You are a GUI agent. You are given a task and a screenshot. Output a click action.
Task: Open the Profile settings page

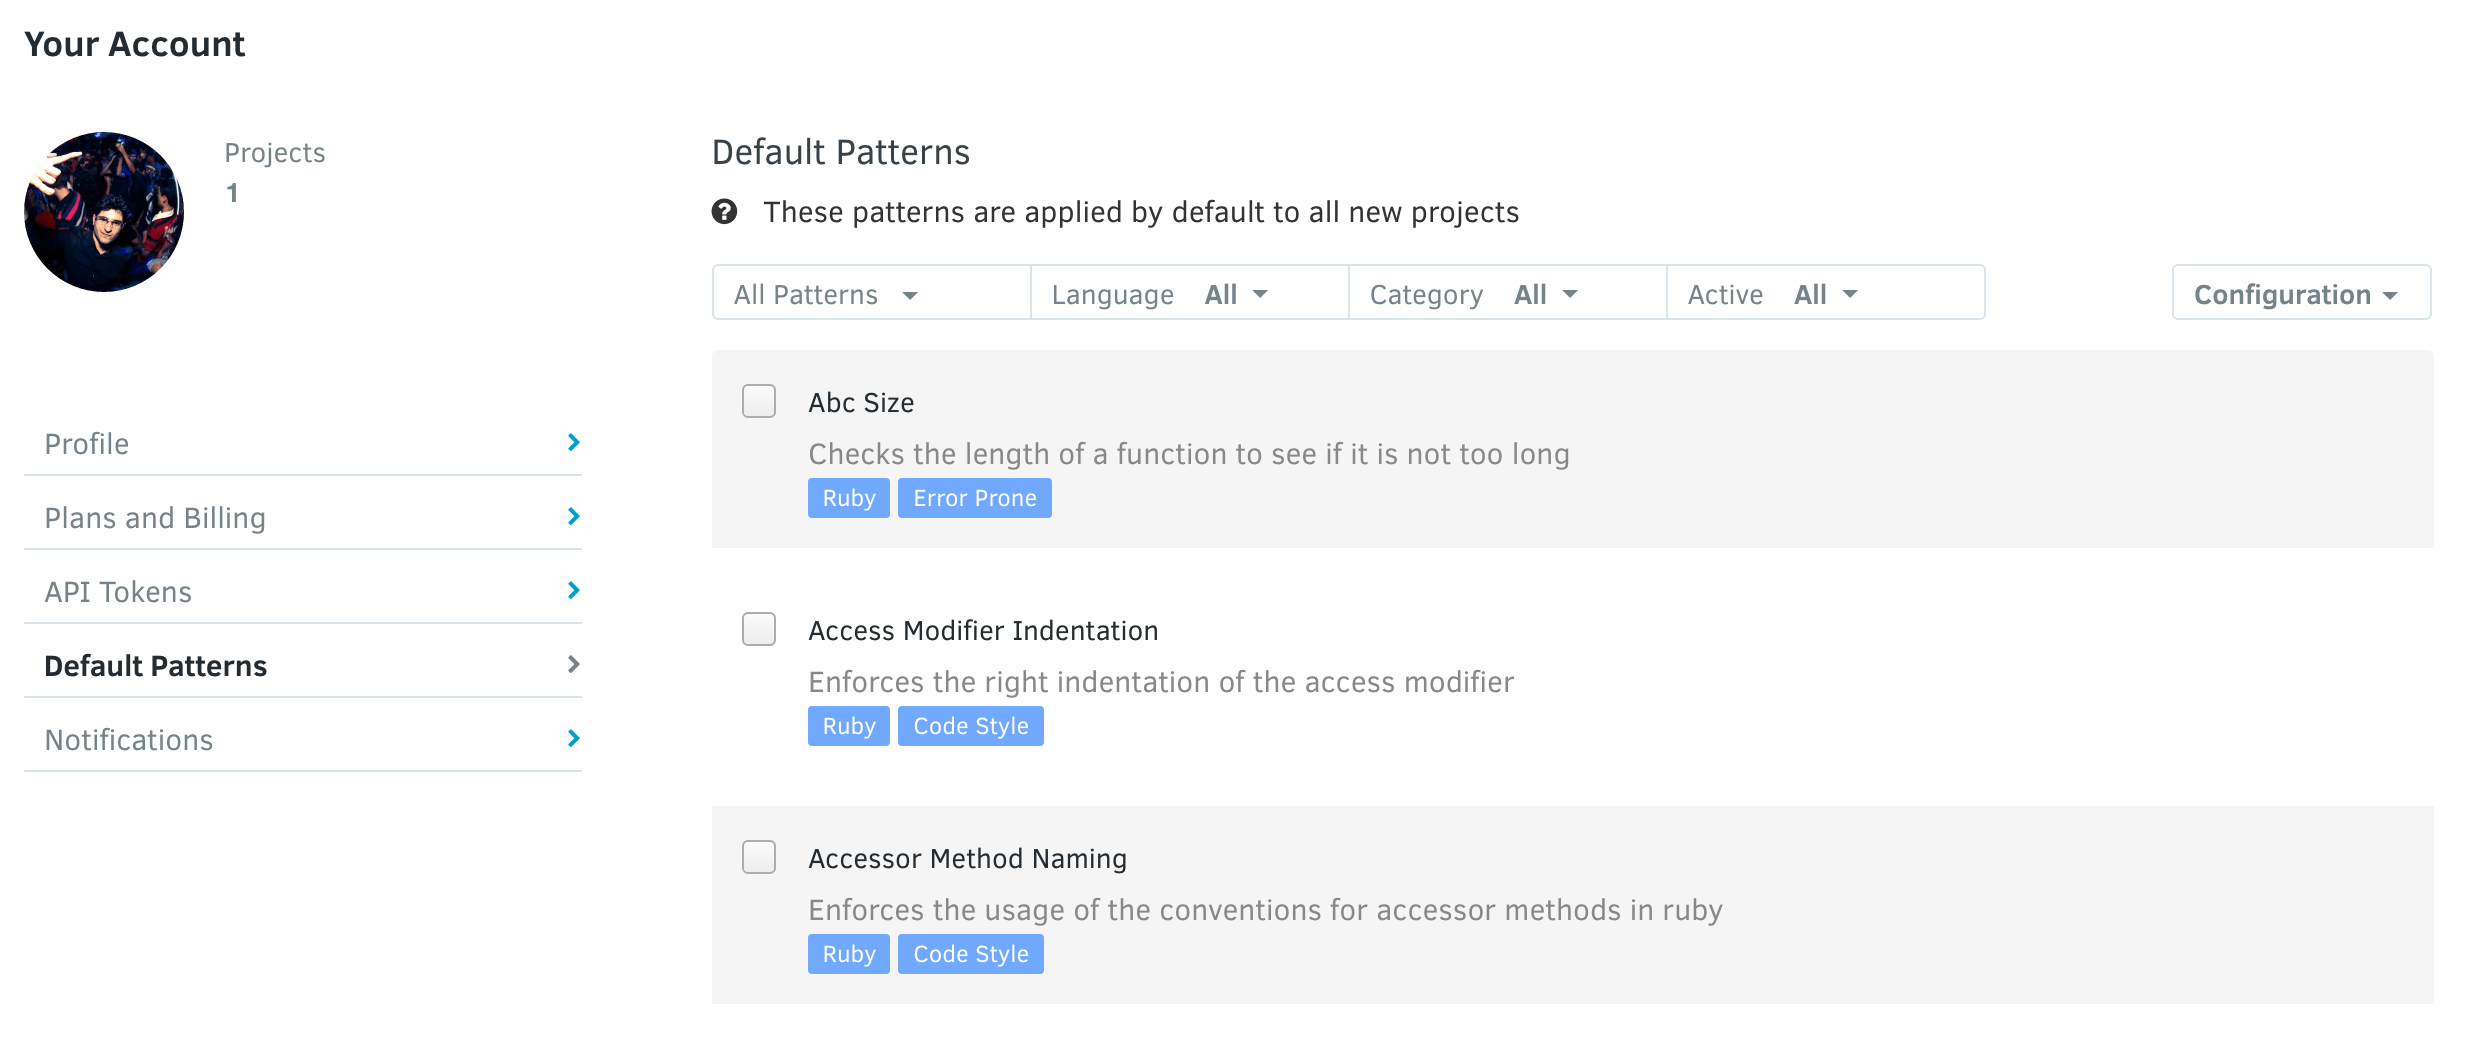pyautogui.click(x=86, y=443)
